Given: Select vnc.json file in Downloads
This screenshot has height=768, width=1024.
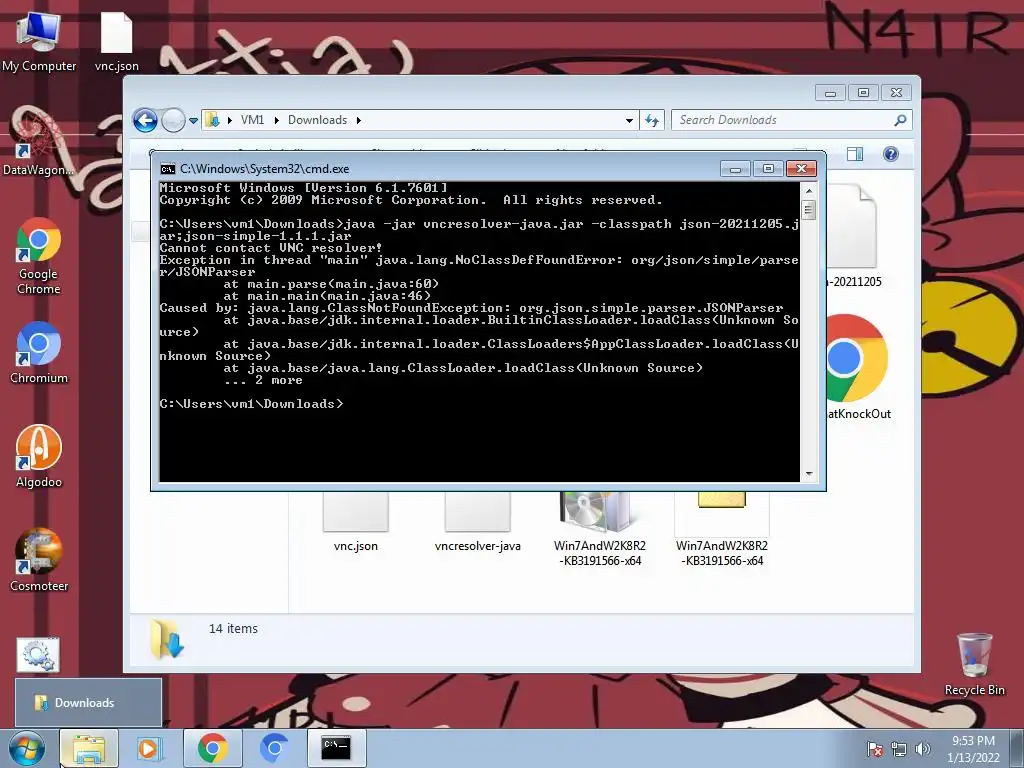Looking at the screenshot, I should 355,522.
